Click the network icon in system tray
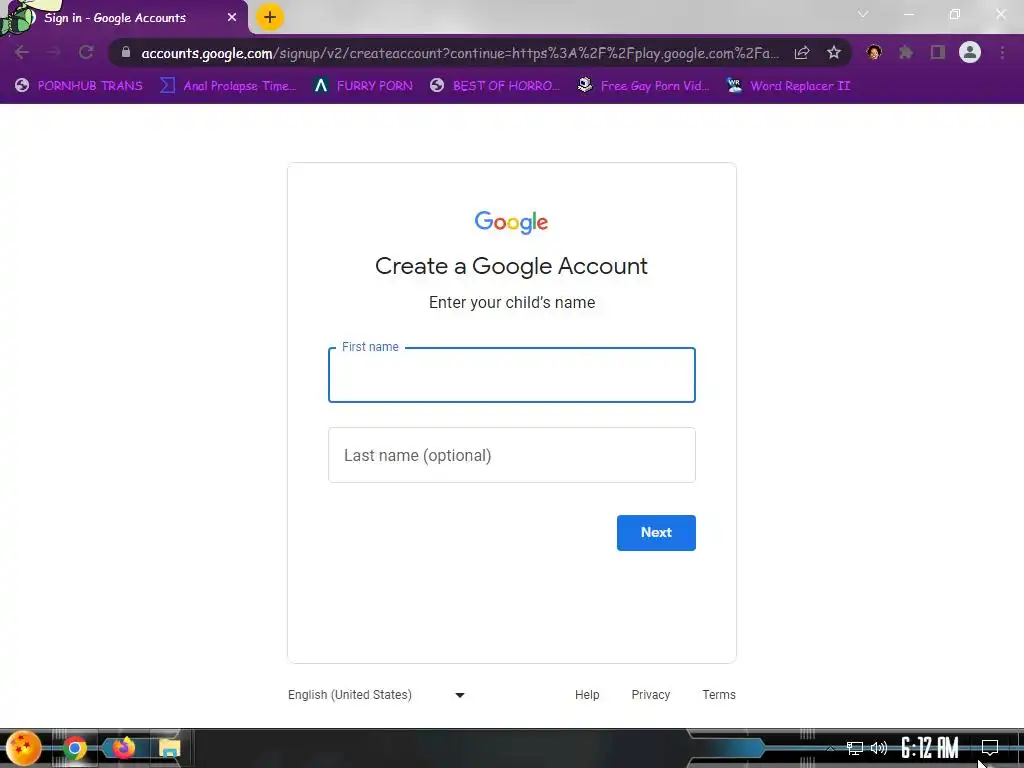Image resolution: width=1024 pixels, height=768 pixels. point(855,748)
